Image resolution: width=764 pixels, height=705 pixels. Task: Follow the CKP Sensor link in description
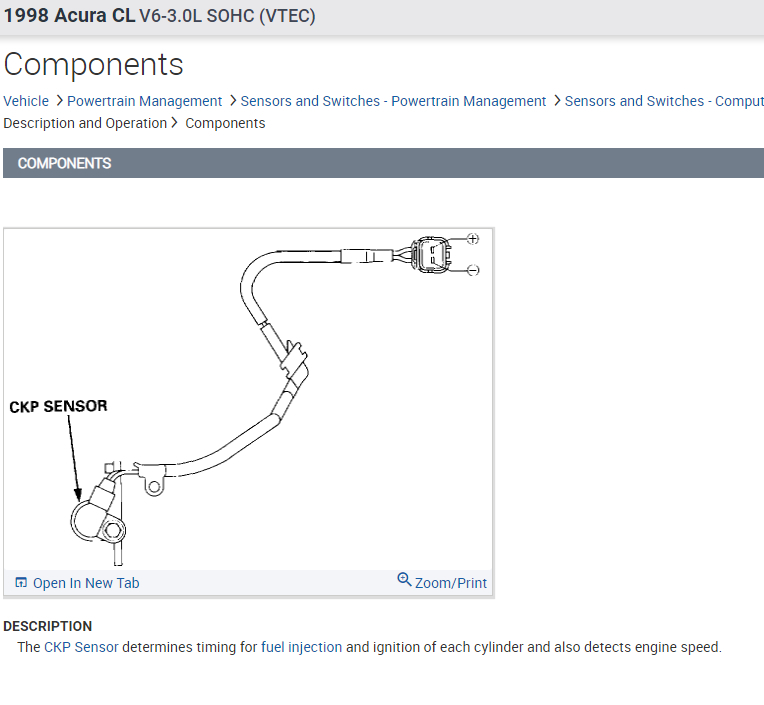(x=81, y=647)
